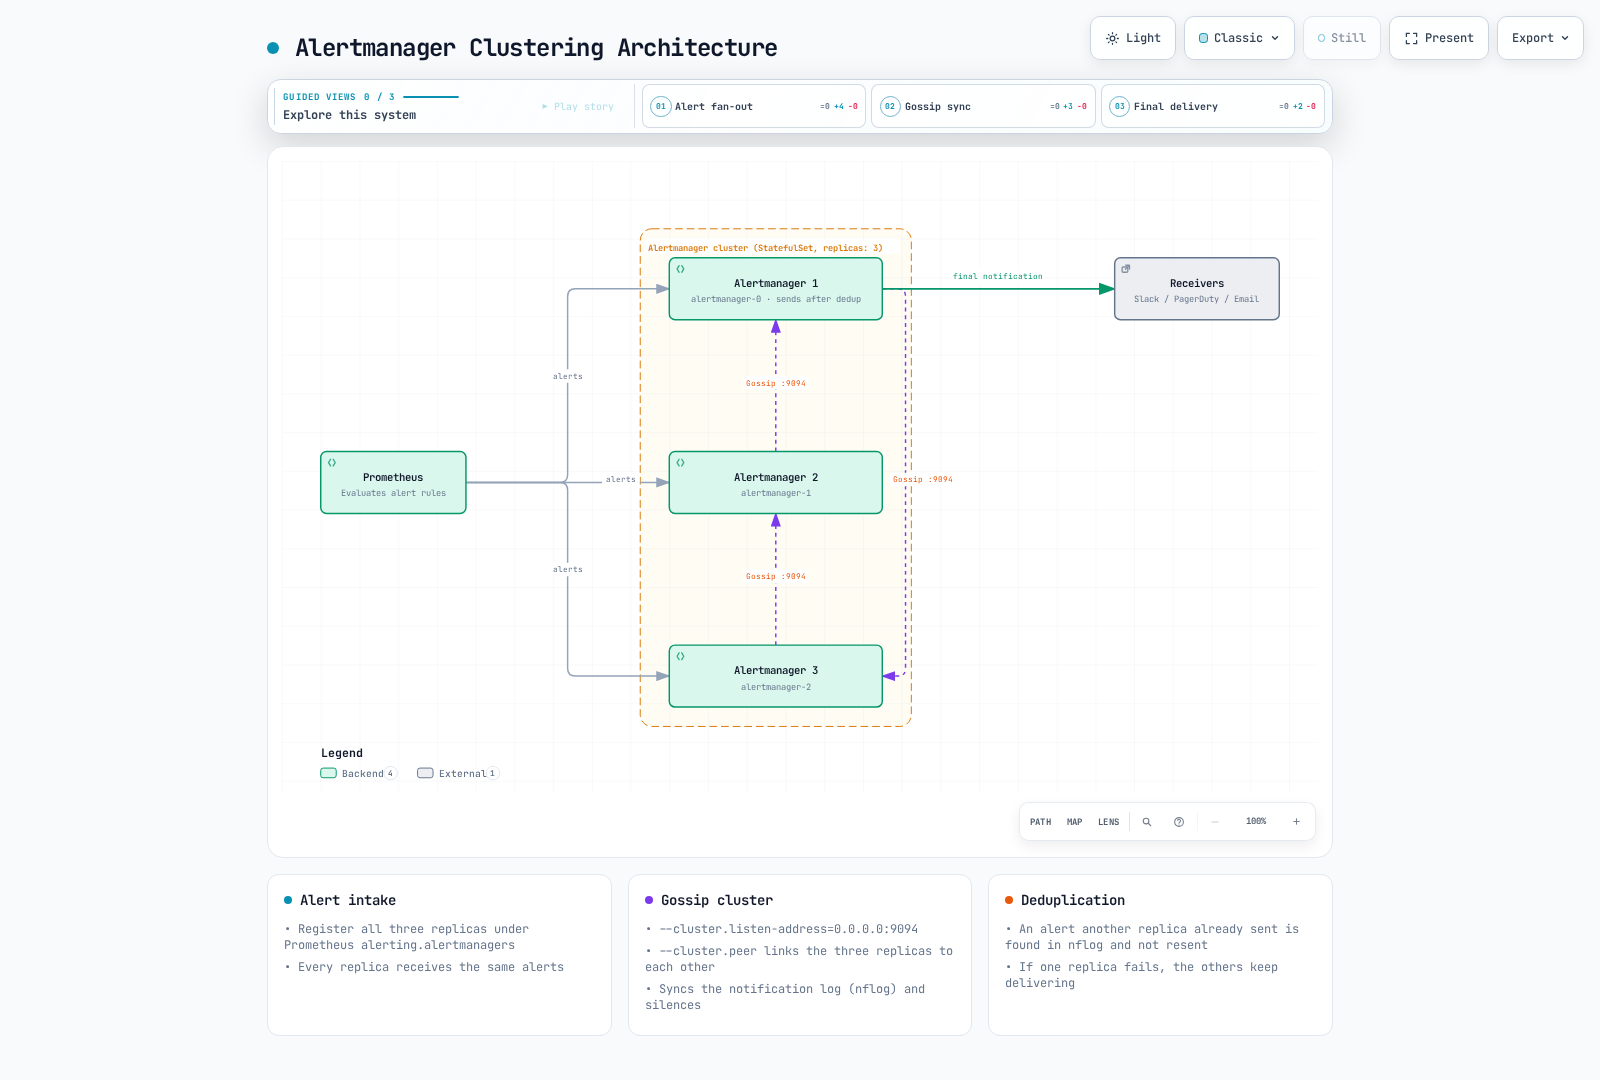Click the Deduplication card heading

1073,900
